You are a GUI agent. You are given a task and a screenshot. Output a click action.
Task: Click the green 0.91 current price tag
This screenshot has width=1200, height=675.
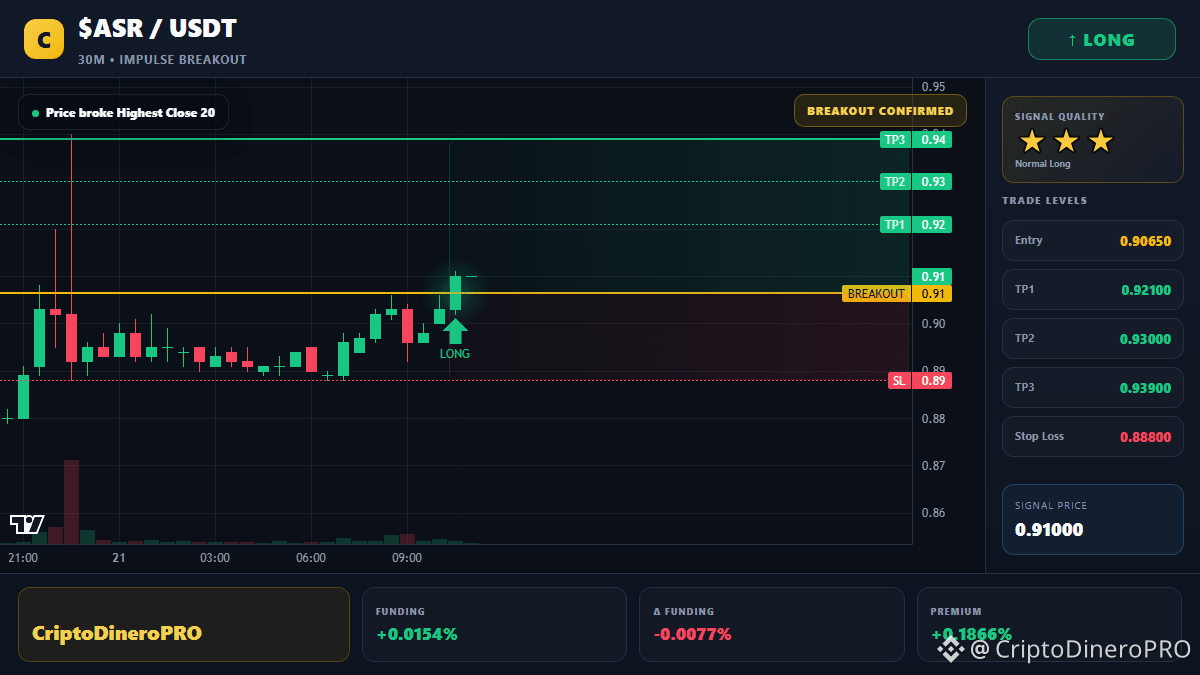[932, 277]
